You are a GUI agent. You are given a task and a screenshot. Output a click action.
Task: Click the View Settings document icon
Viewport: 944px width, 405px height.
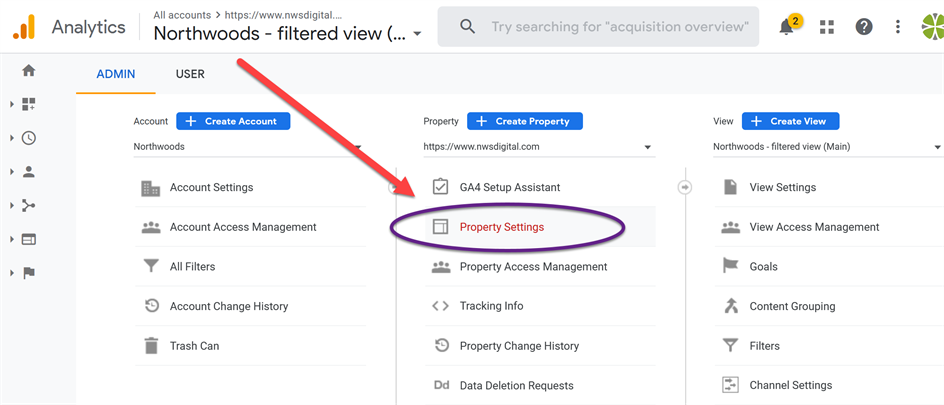[730, 187]
